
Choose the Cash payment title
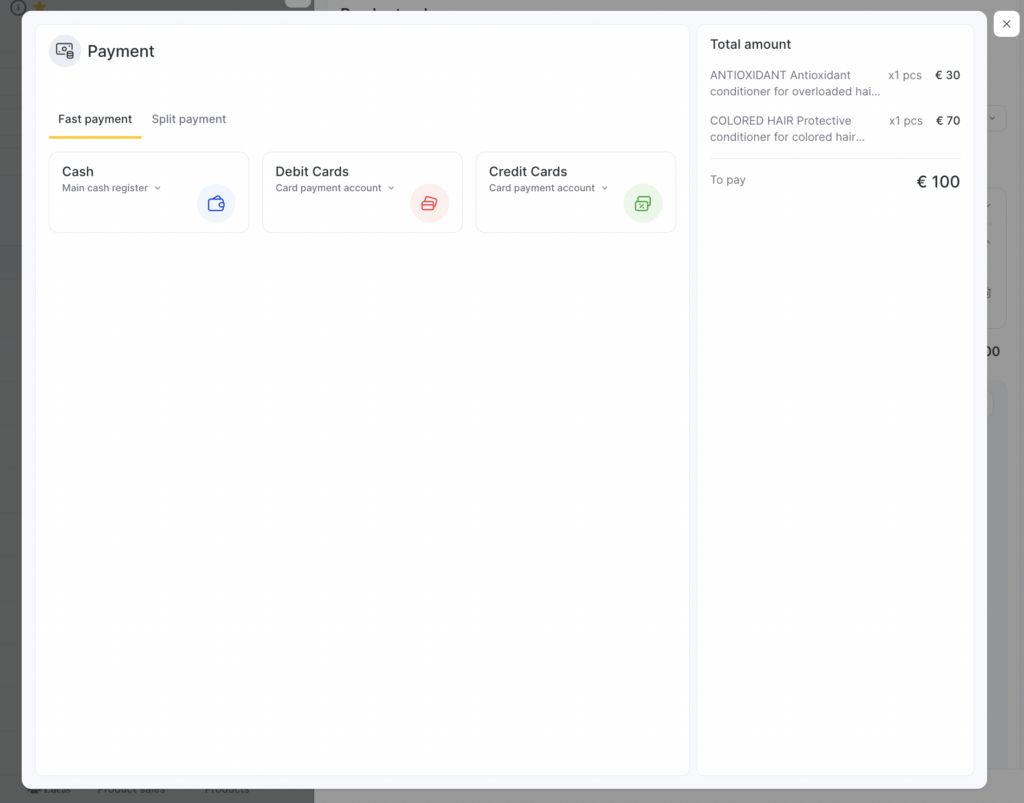(78, 171)
